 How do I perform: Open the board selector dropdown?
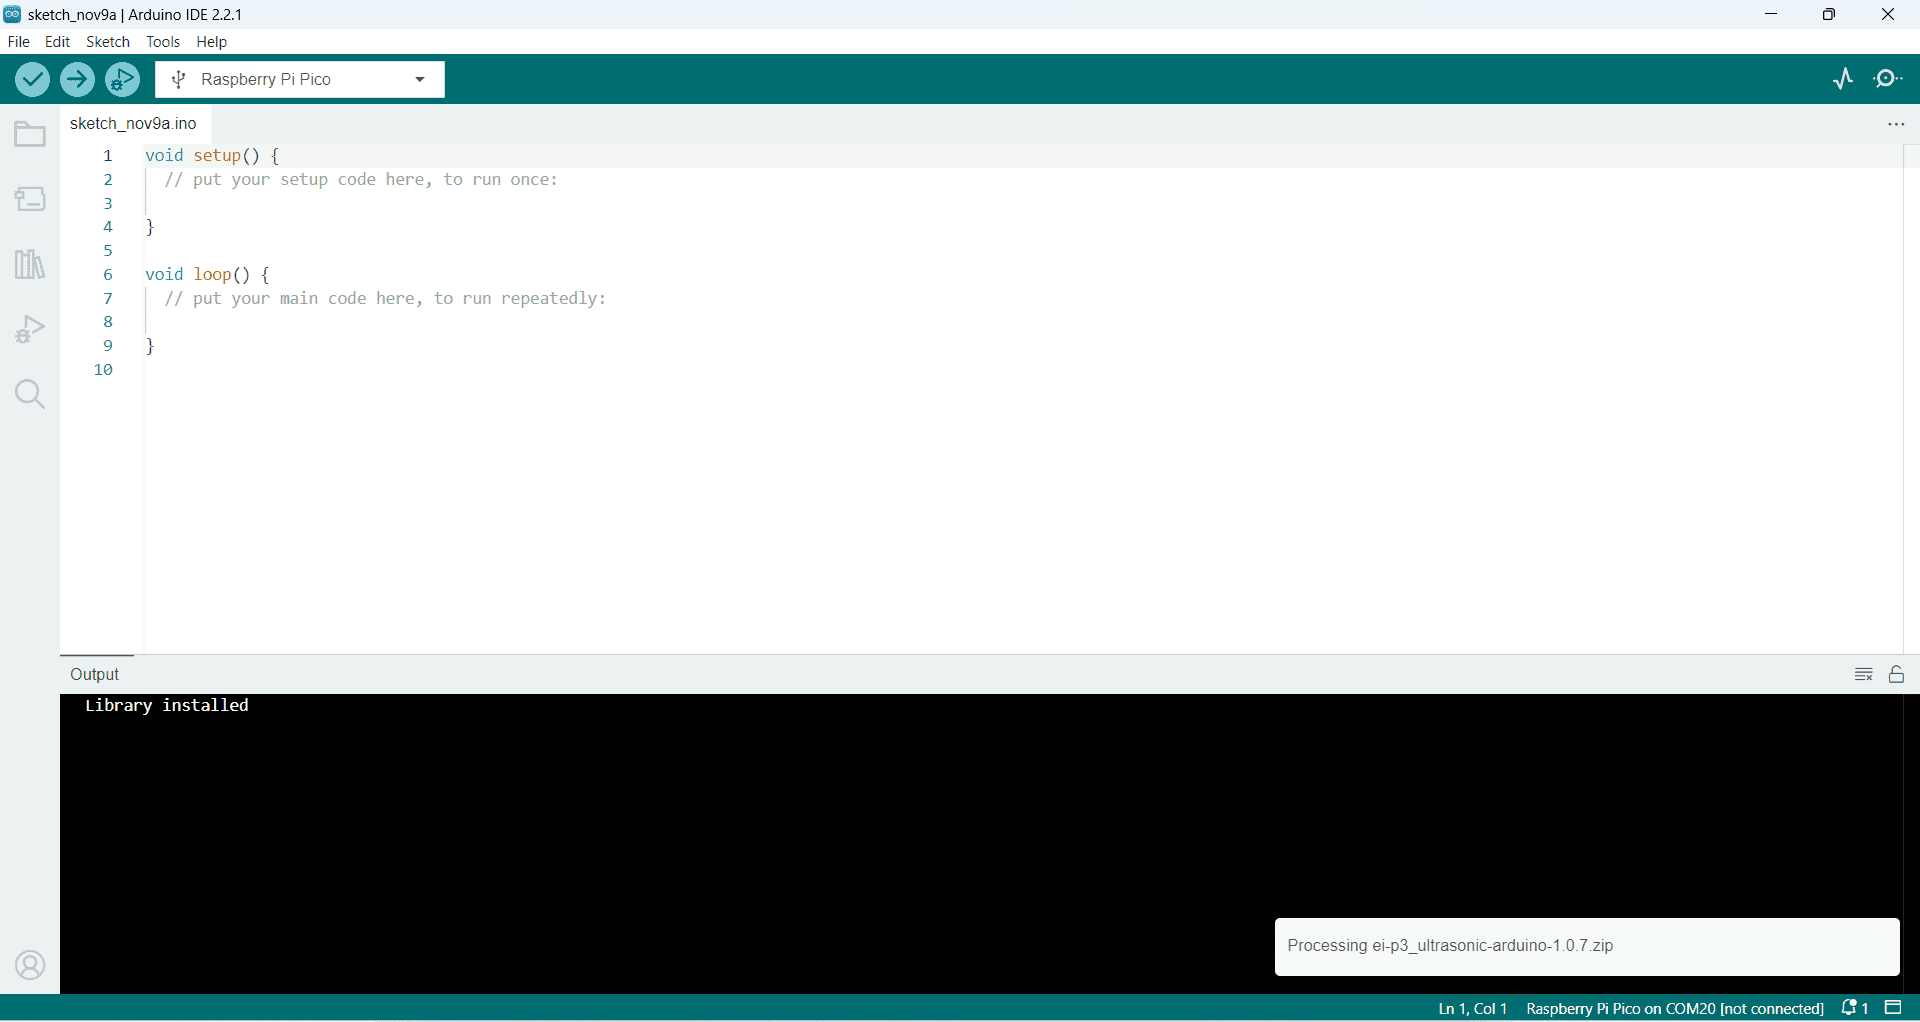tap(419, 79)
